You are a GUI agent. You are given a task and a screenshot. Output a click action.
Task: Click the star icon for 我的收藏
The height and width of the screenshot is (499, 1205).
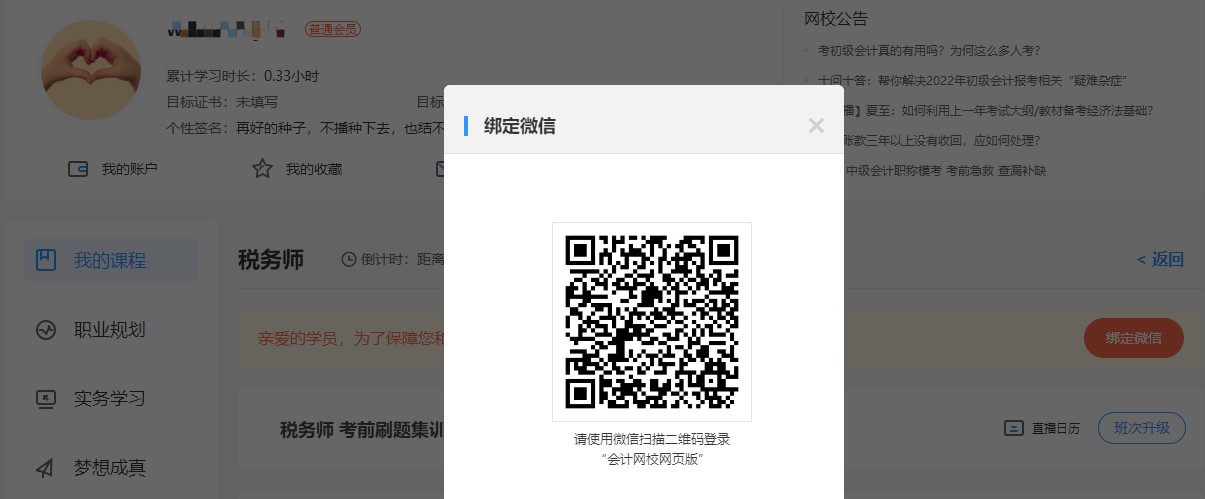click(262, 169)
